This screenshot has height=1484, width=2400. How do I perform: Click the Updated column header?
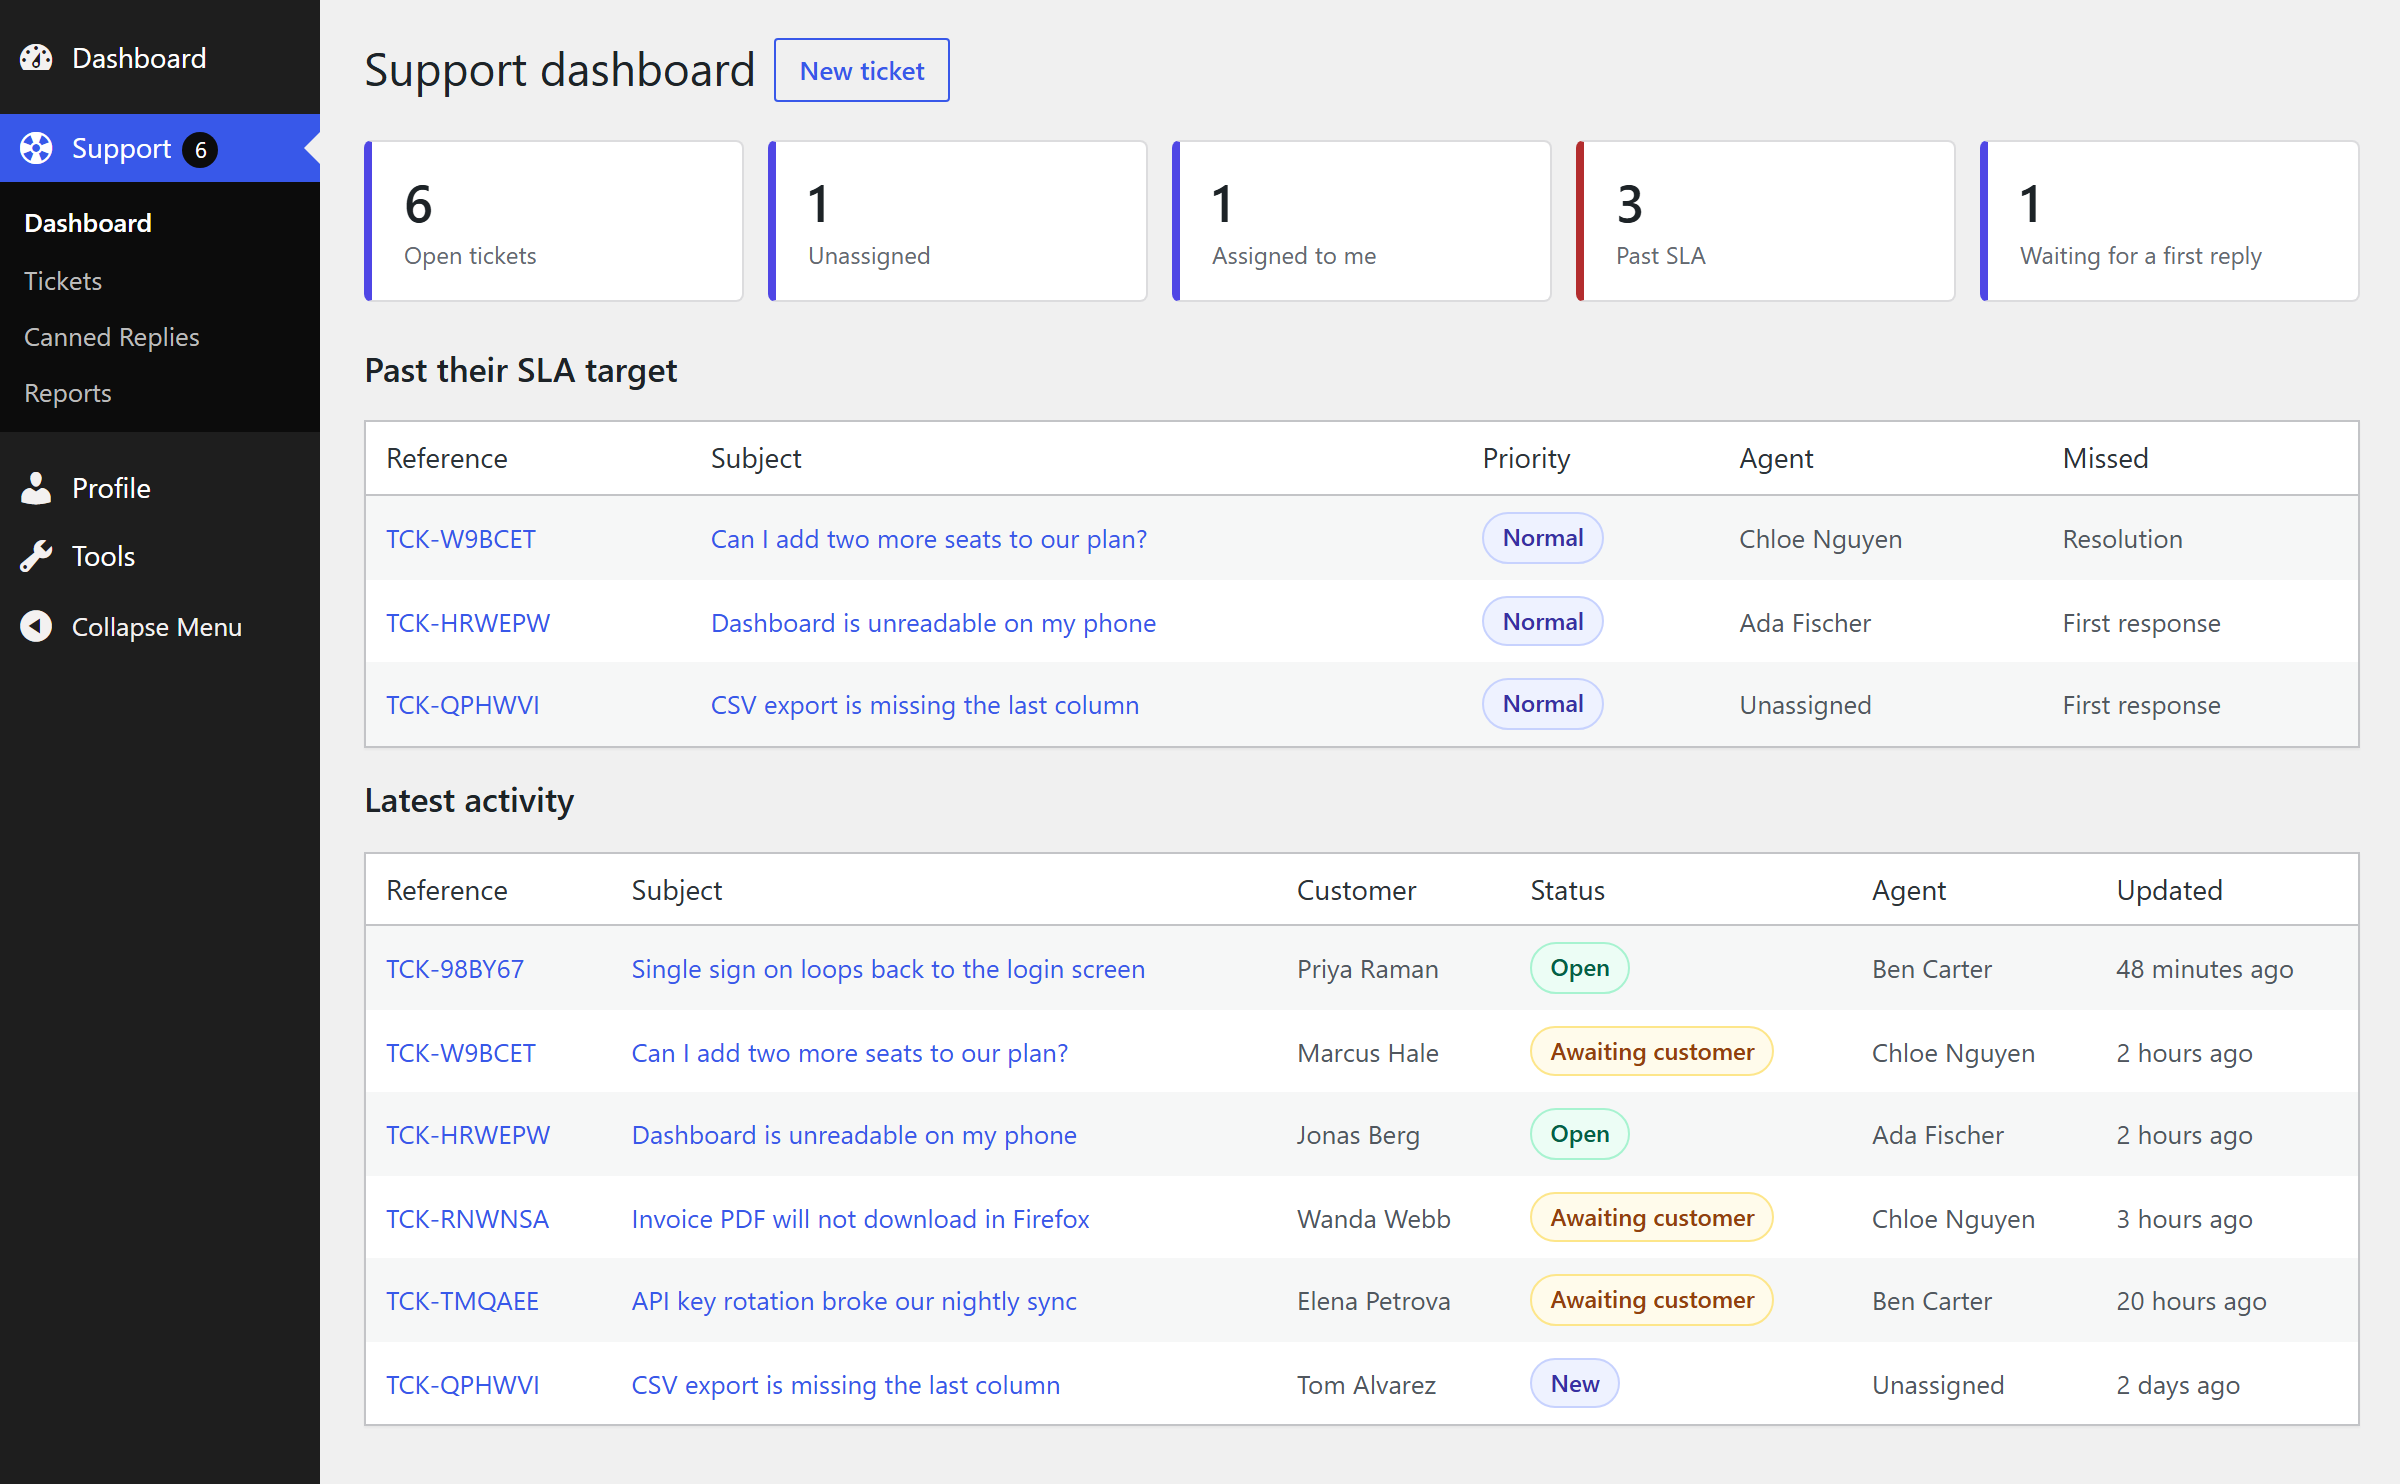pos(2169,890)
